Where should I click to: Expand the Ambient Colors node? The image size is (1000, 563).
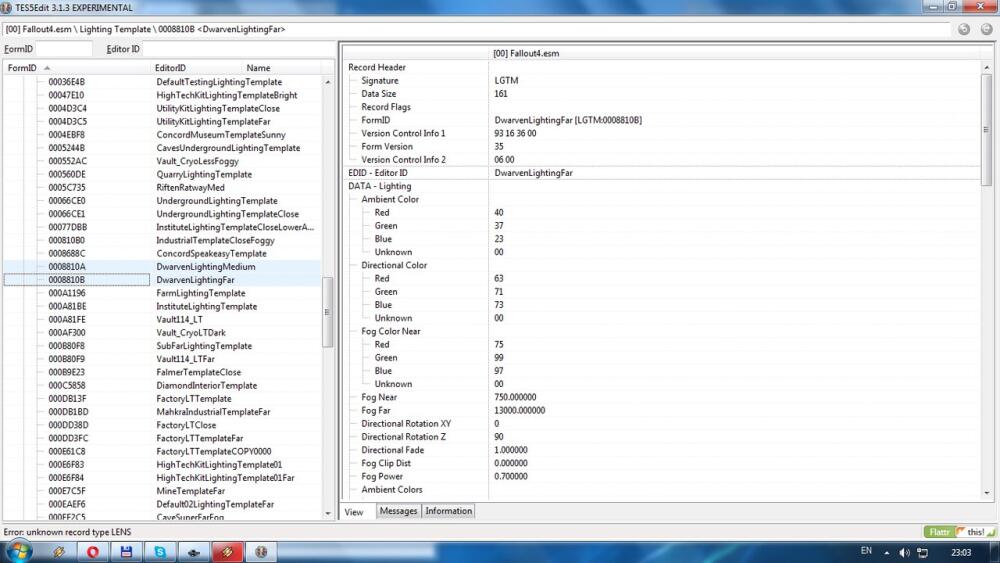coord(392,490)
